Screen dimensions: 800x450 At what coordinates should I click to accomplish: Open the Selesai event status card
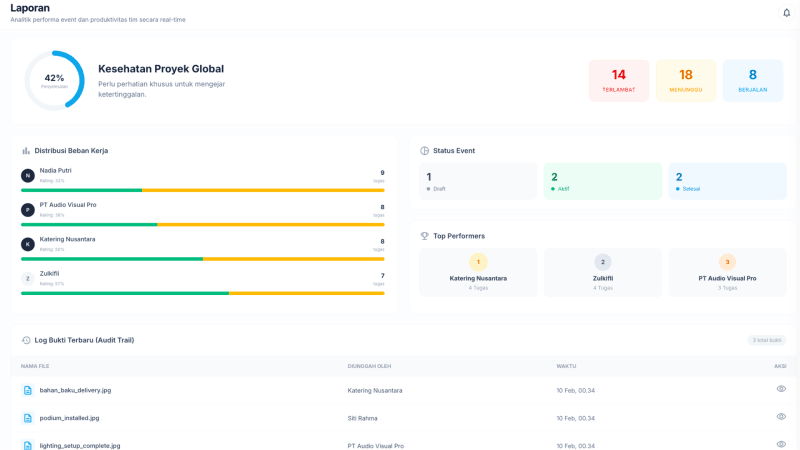[728, 181]
